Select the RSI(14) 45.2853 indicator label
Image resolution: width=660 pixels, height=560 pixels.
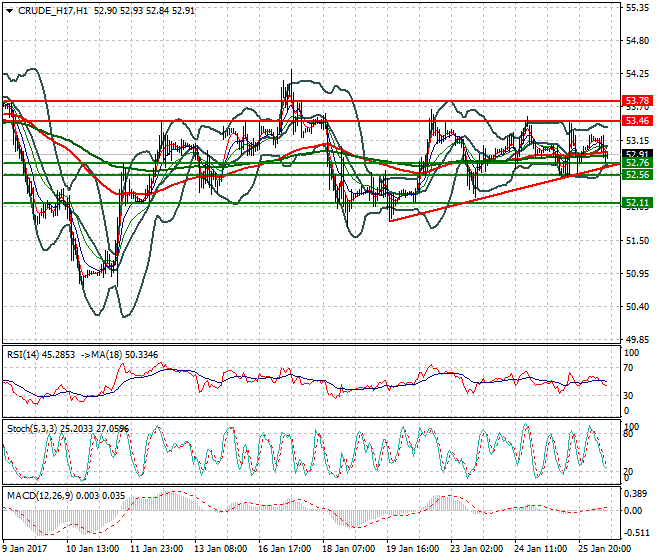(x=41, y=355)
